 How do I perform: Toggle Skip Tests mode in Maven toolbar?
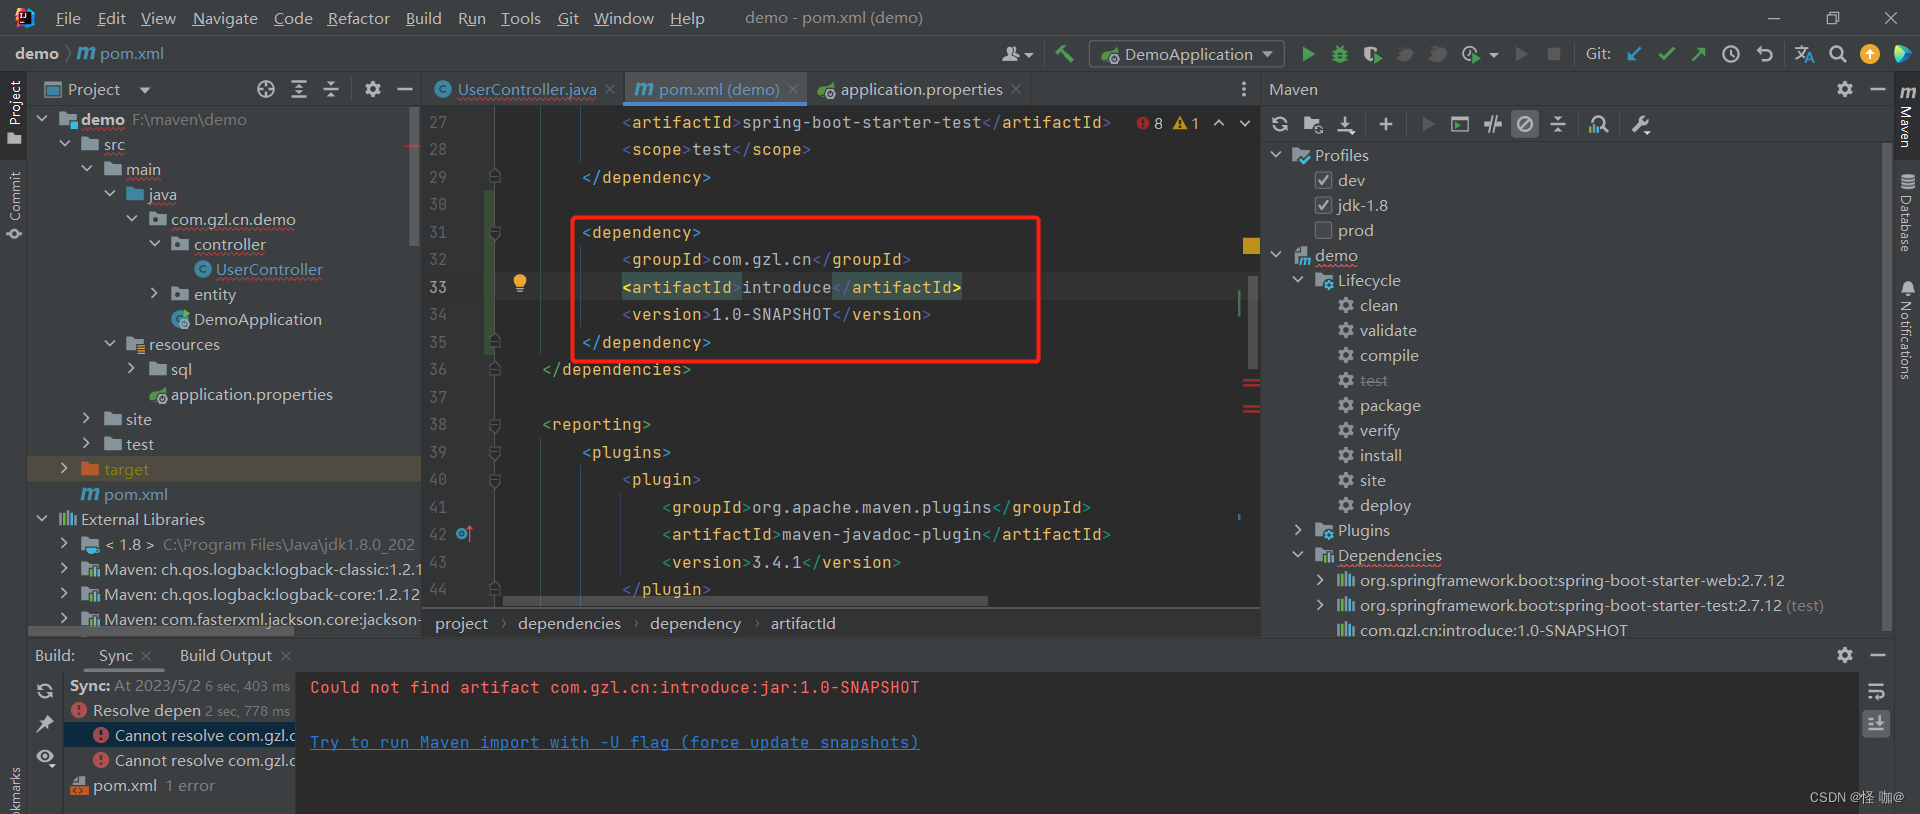[1525, 124]
